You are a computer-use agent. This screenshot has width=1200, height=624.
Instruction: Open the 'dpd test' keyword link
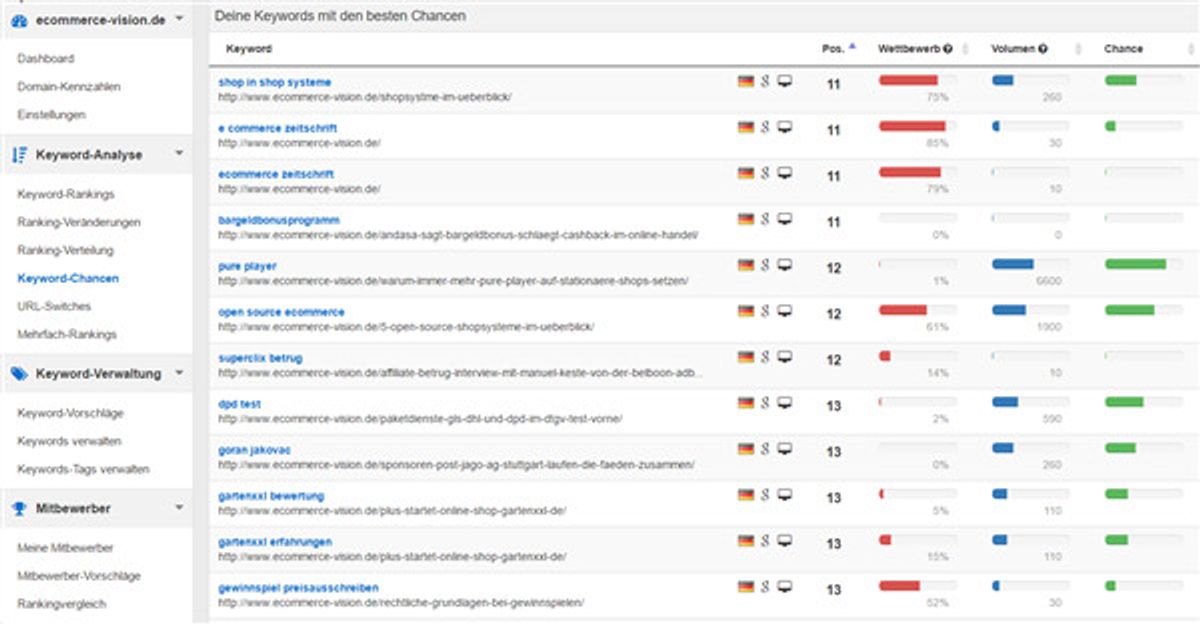240,404
